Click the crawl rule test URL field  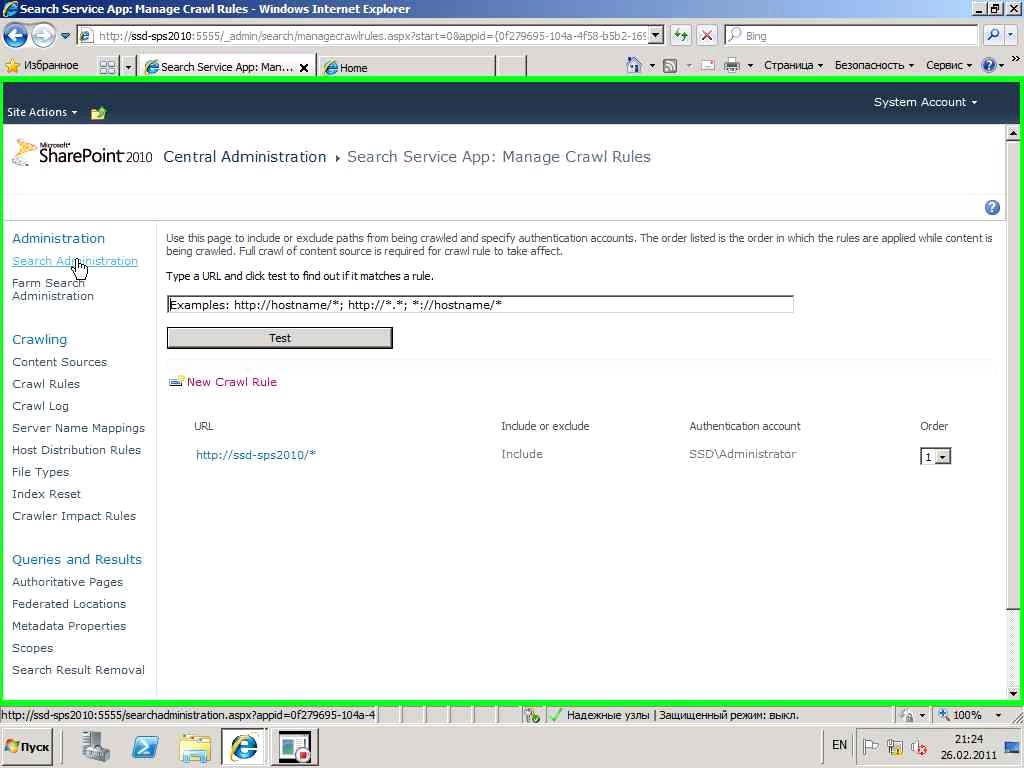pyautogui.click(x=480, y=304)
